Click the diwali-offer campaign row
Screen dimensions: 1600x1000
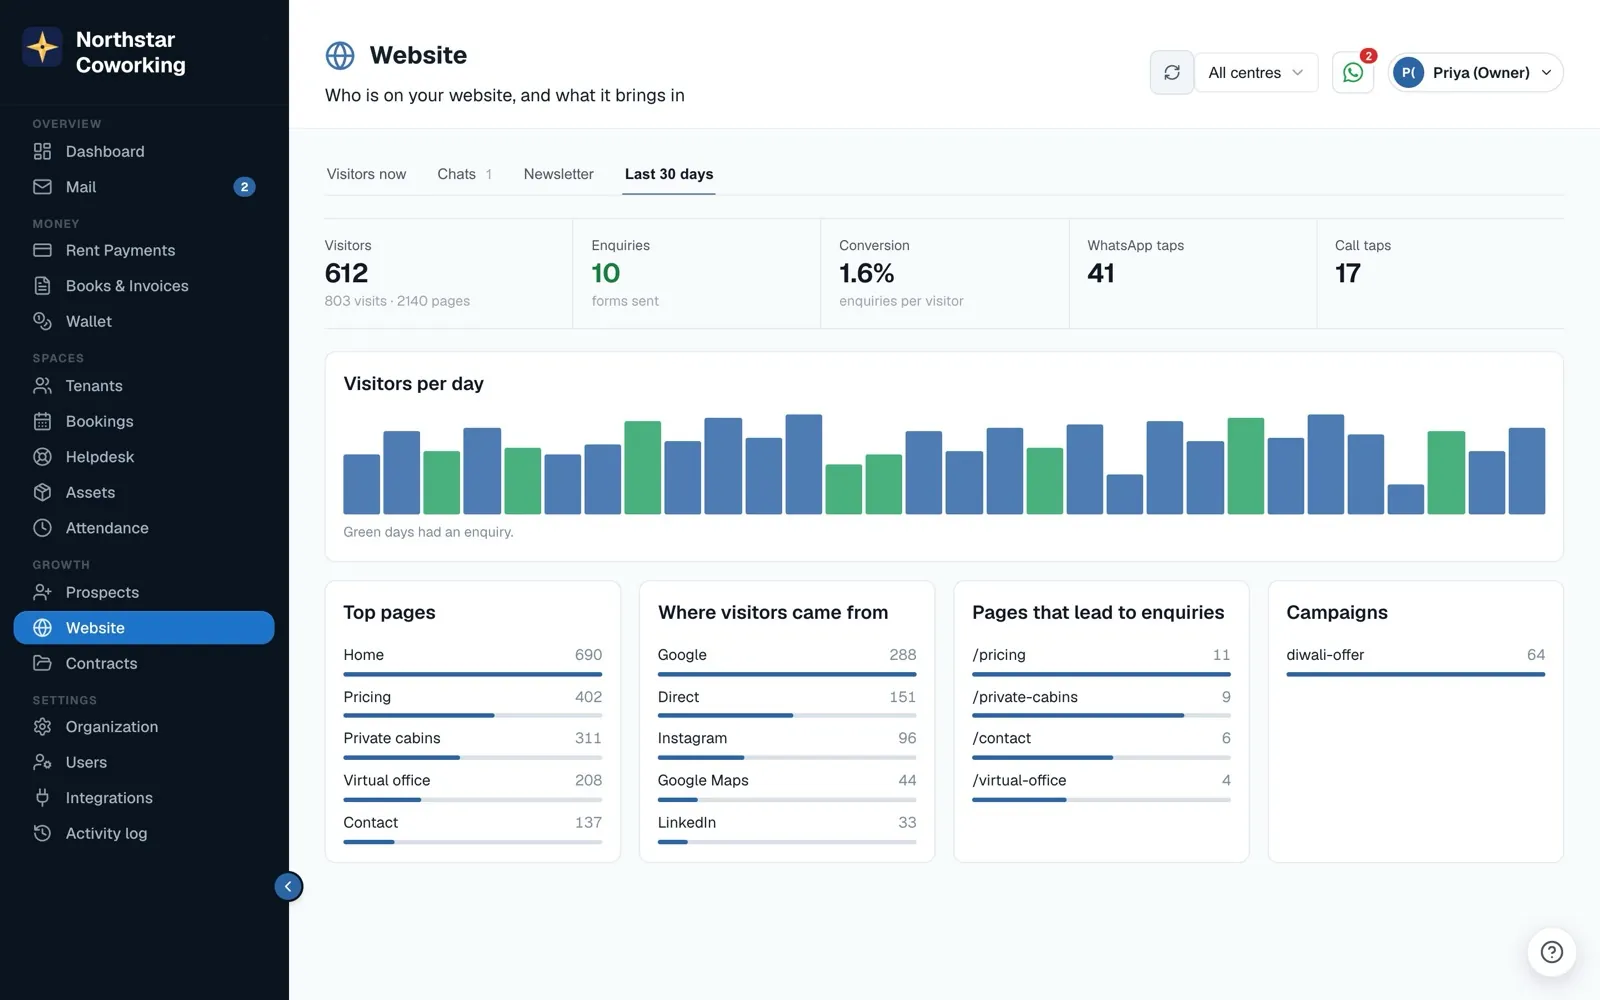pyautogui.click(x=1415, y=661)
